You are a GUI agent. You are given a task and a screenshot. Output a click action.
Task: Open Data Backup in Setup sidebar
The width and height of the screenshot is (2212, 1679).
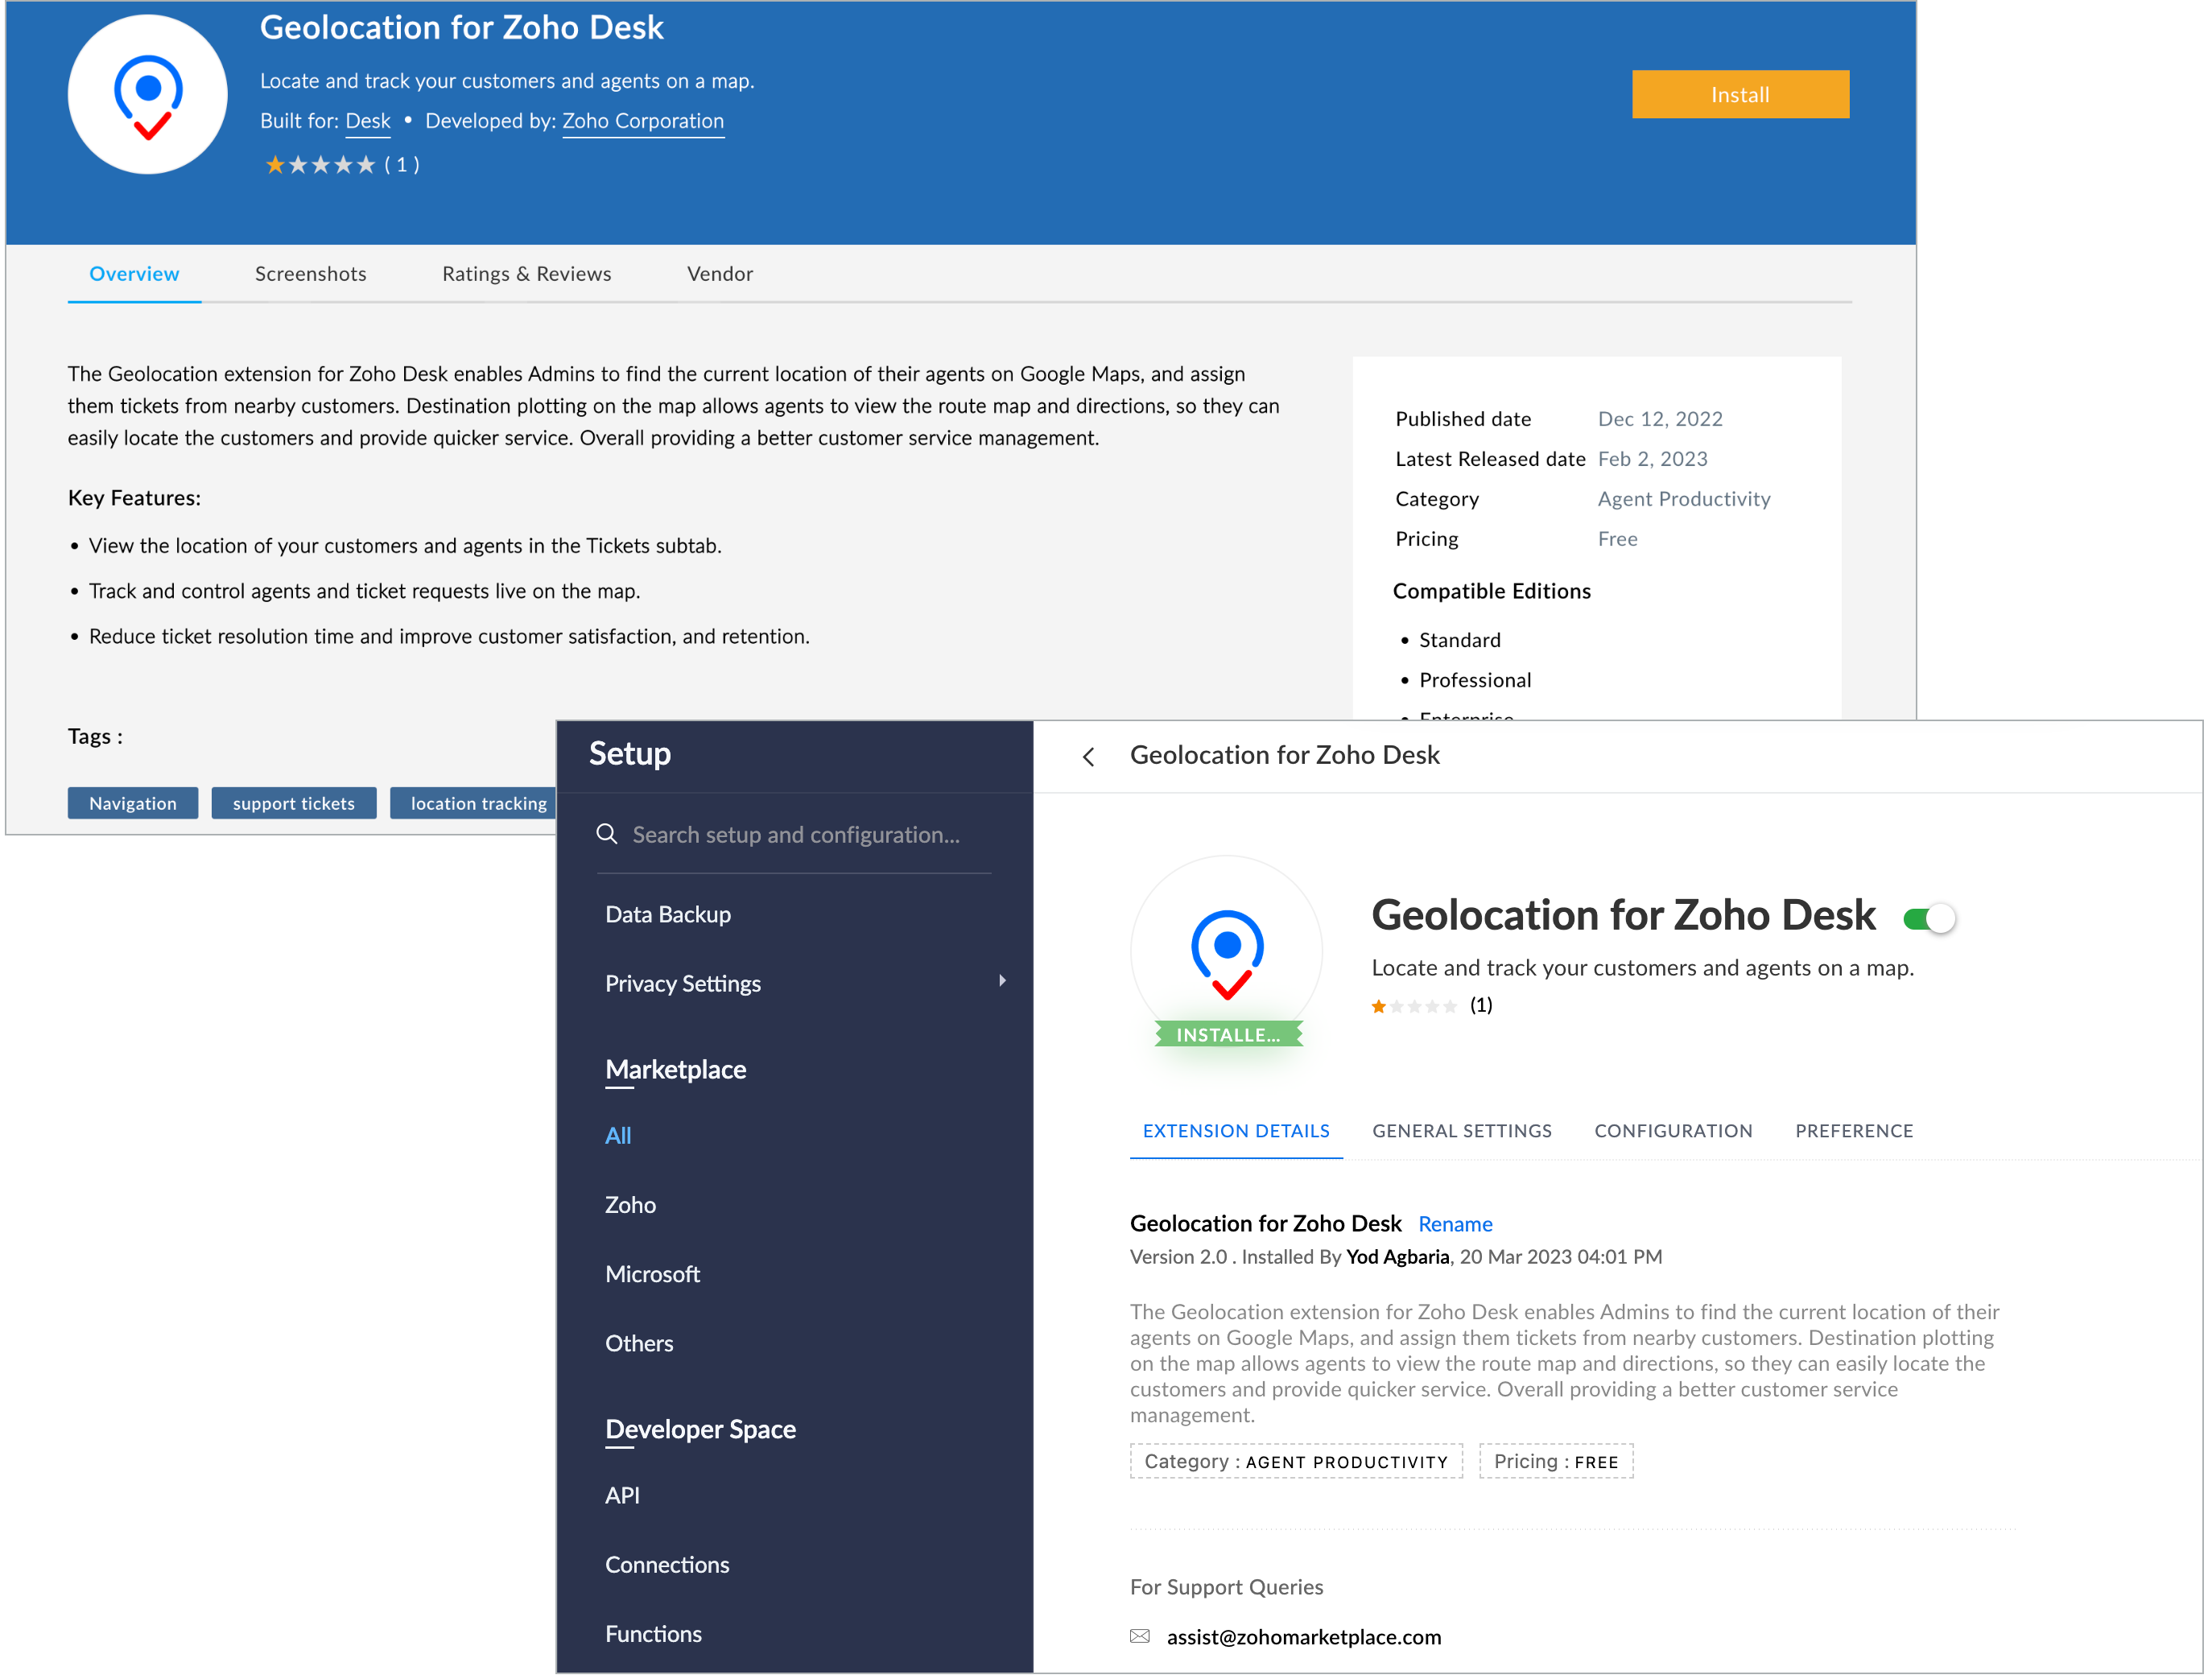click(x=667, y=914)
